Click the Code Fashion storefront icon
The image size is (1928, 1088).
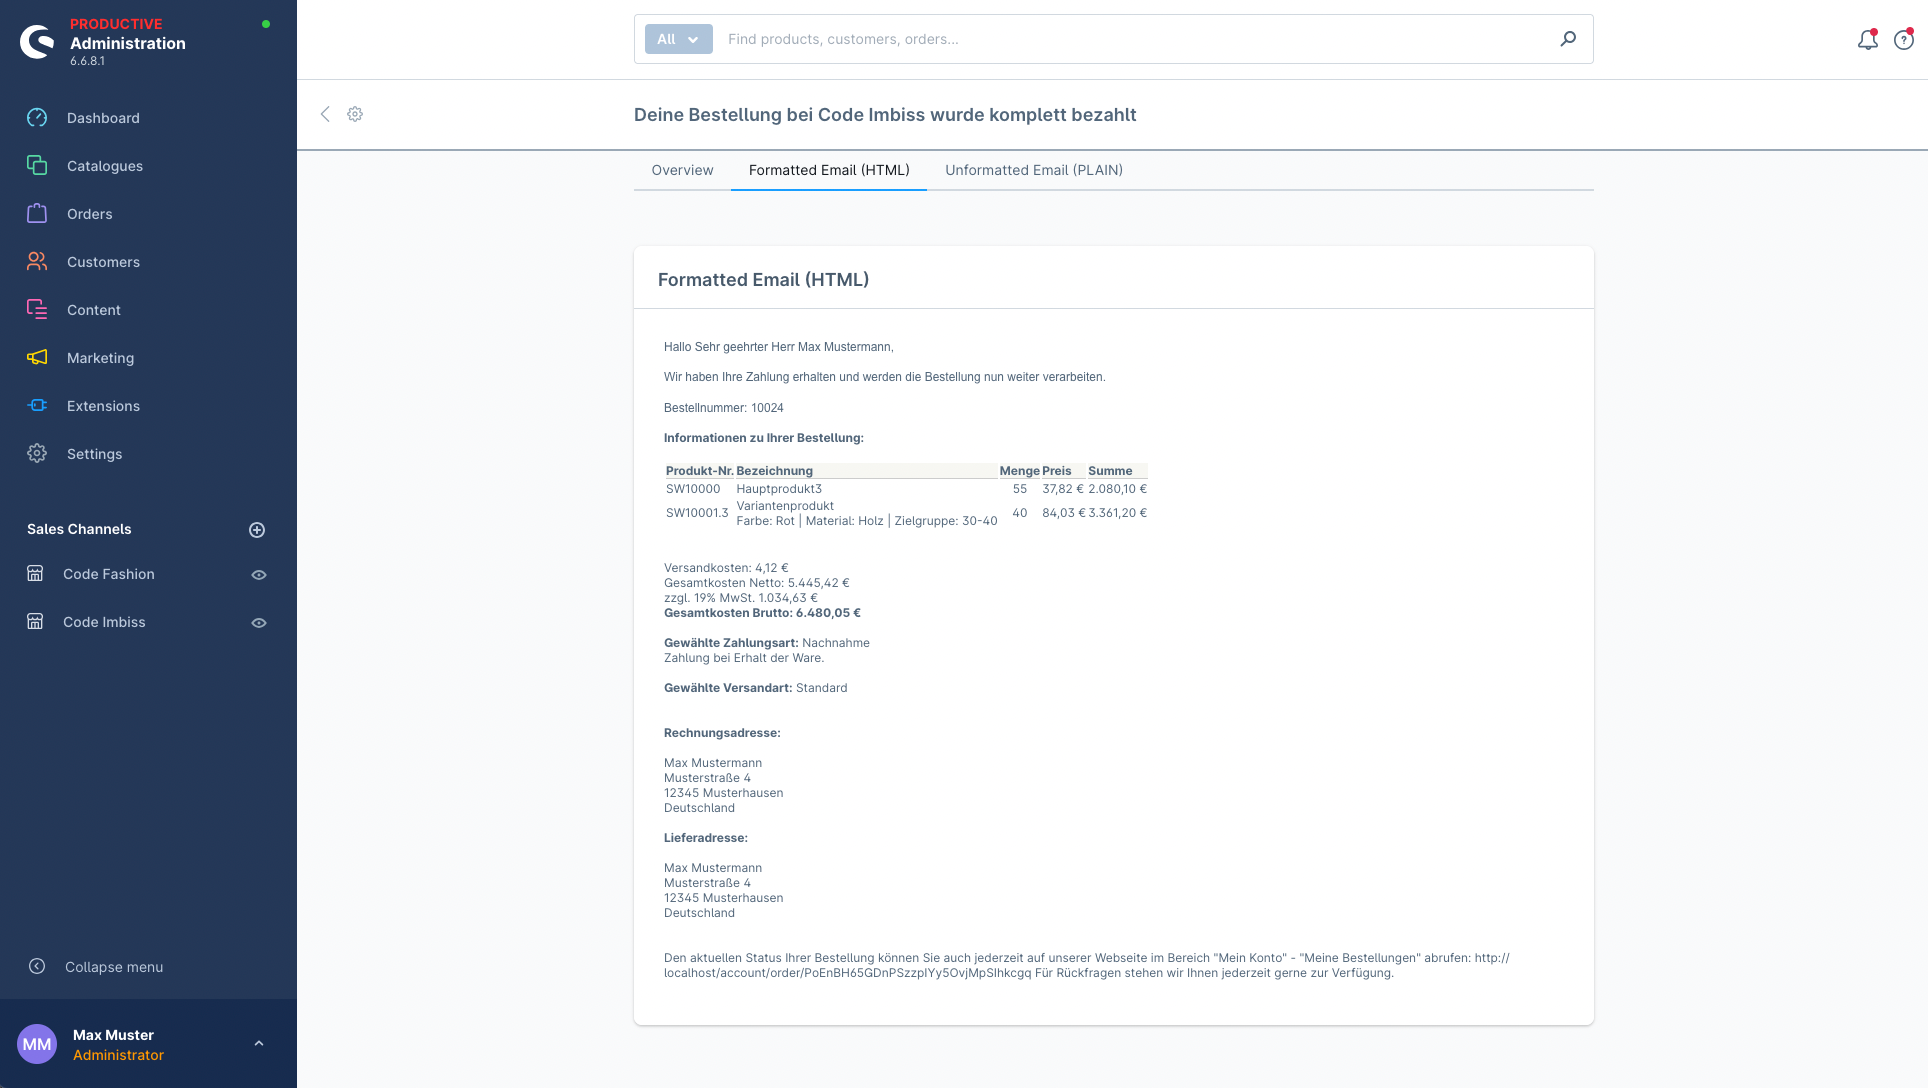coord(35,573)
